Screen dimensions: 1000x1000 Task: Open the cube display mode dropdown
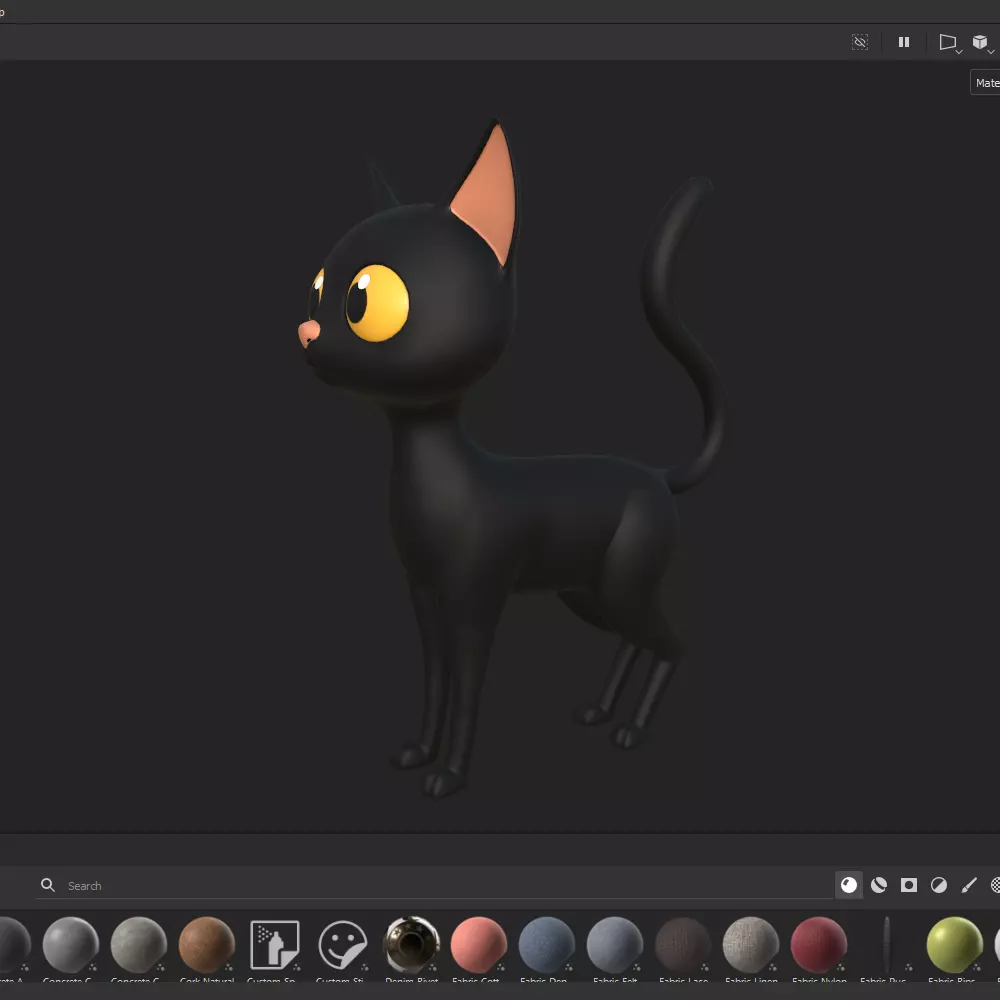click(x=982, y=43)
